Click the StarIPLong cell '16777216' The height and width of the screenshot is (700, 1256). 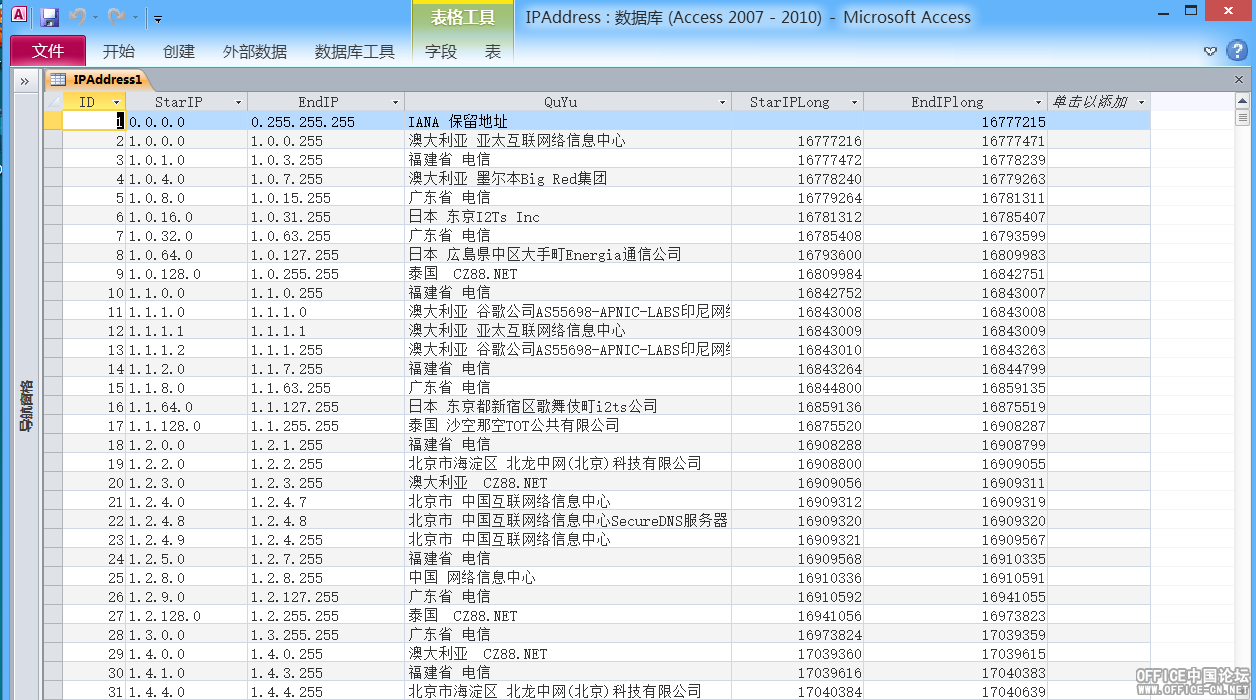[x=797, y=140]
